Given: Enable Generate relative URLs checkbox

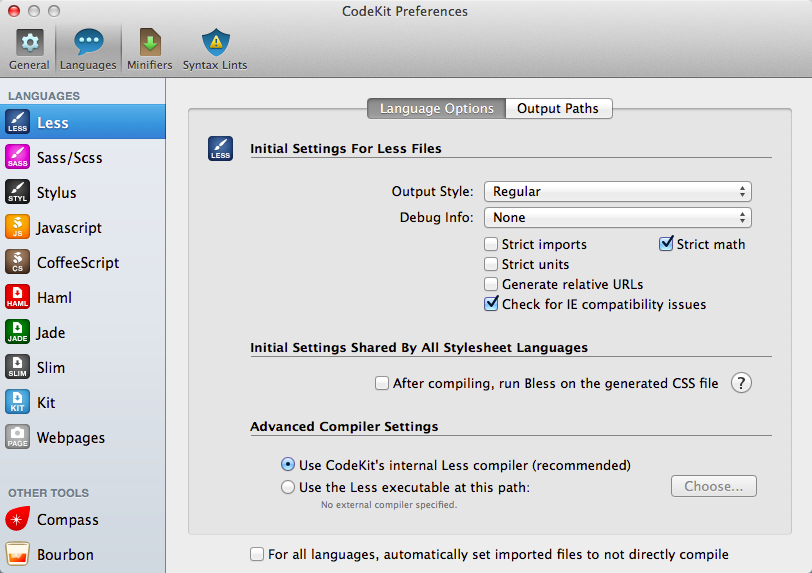Looking at the screenshot, I should click(x=491, y=284).
